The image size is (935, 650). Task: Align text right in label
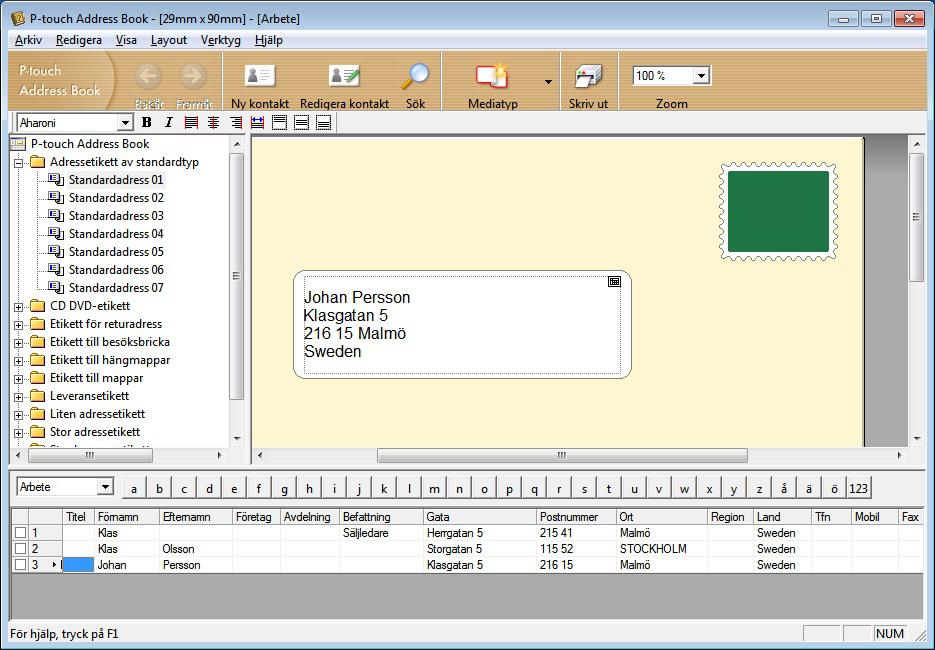pos(236,122)
